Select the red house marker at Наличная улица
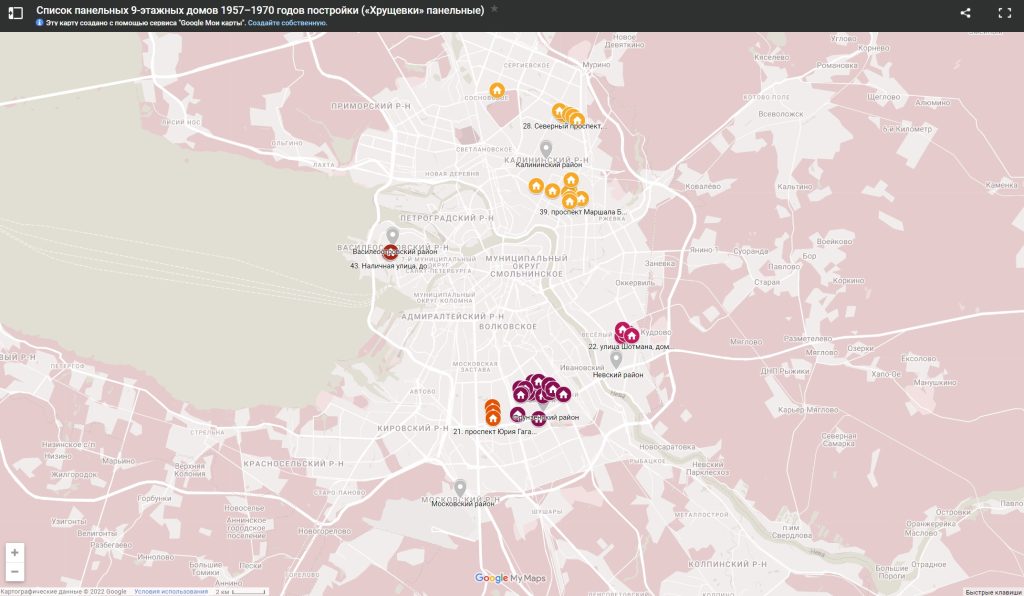 pos(390,252)
